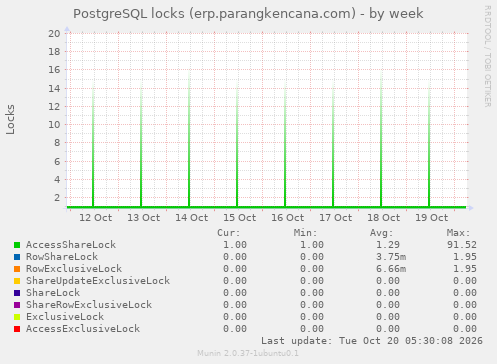Click AccessShareLock max value 91.52
Viewport: 497px width, 364px height.
(x=462, y=245)
